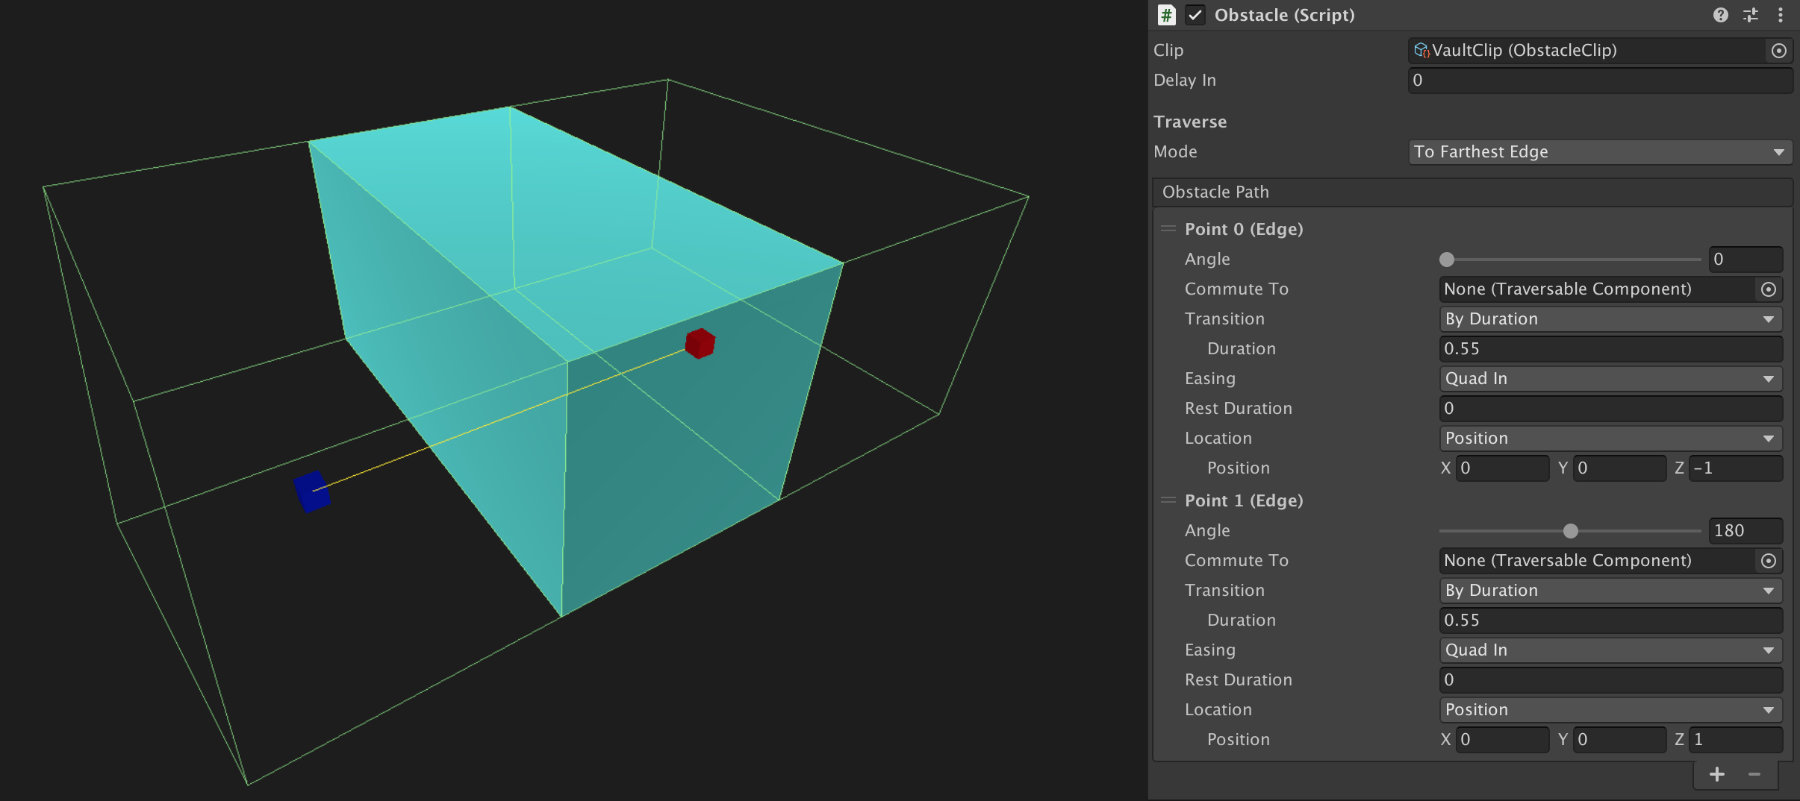The height and width of the screenshot is (801, 1800).
Task: Click Point 1 Position Z field
Action: 1735,740
